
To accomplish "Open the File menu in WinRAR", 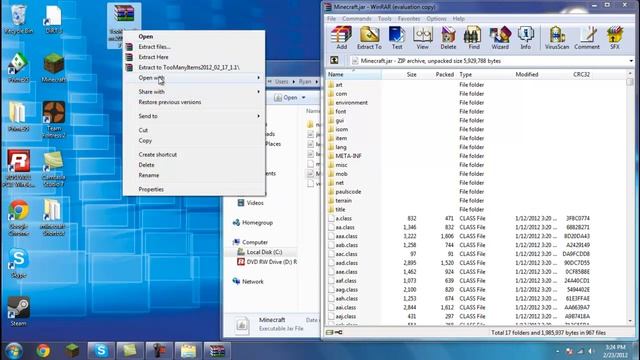I will (331, 19).
